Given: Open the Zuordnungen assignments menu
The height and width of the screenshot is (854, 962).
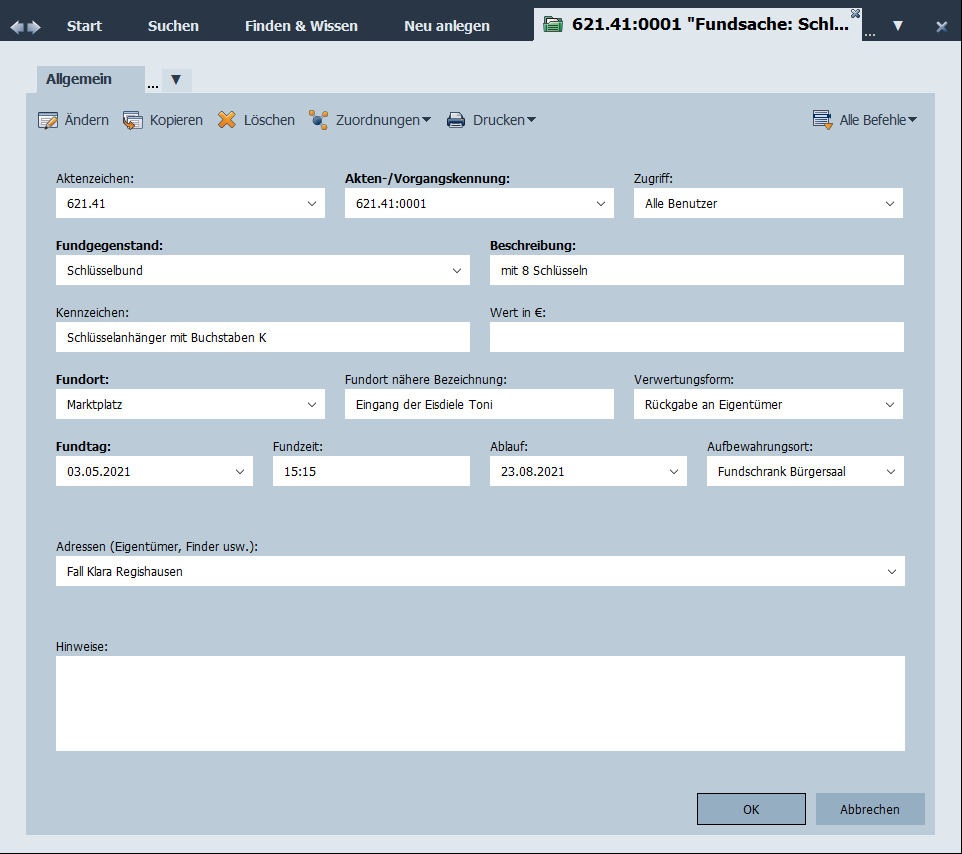Looking at the screenshot, I should coord(369,120).
